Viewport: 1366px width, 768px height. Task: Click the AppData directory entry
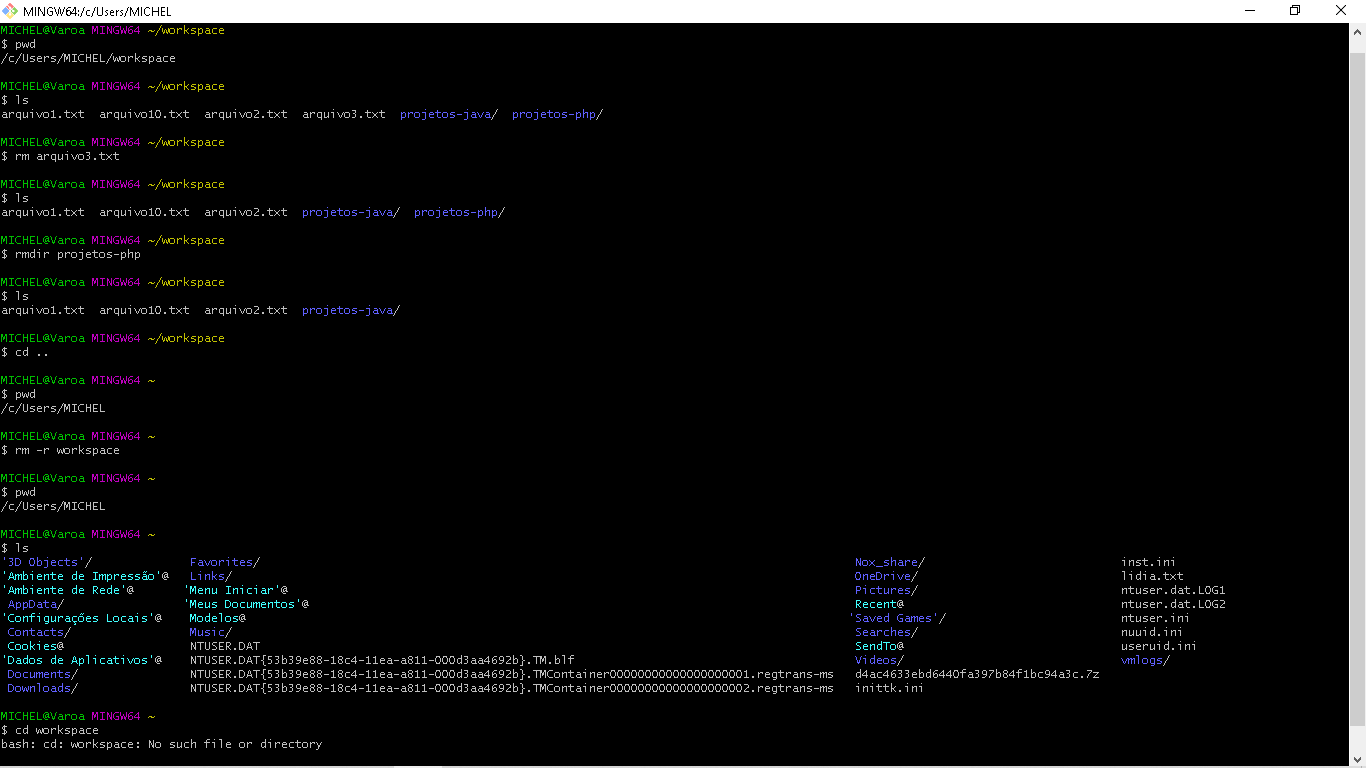coord(35,604)
